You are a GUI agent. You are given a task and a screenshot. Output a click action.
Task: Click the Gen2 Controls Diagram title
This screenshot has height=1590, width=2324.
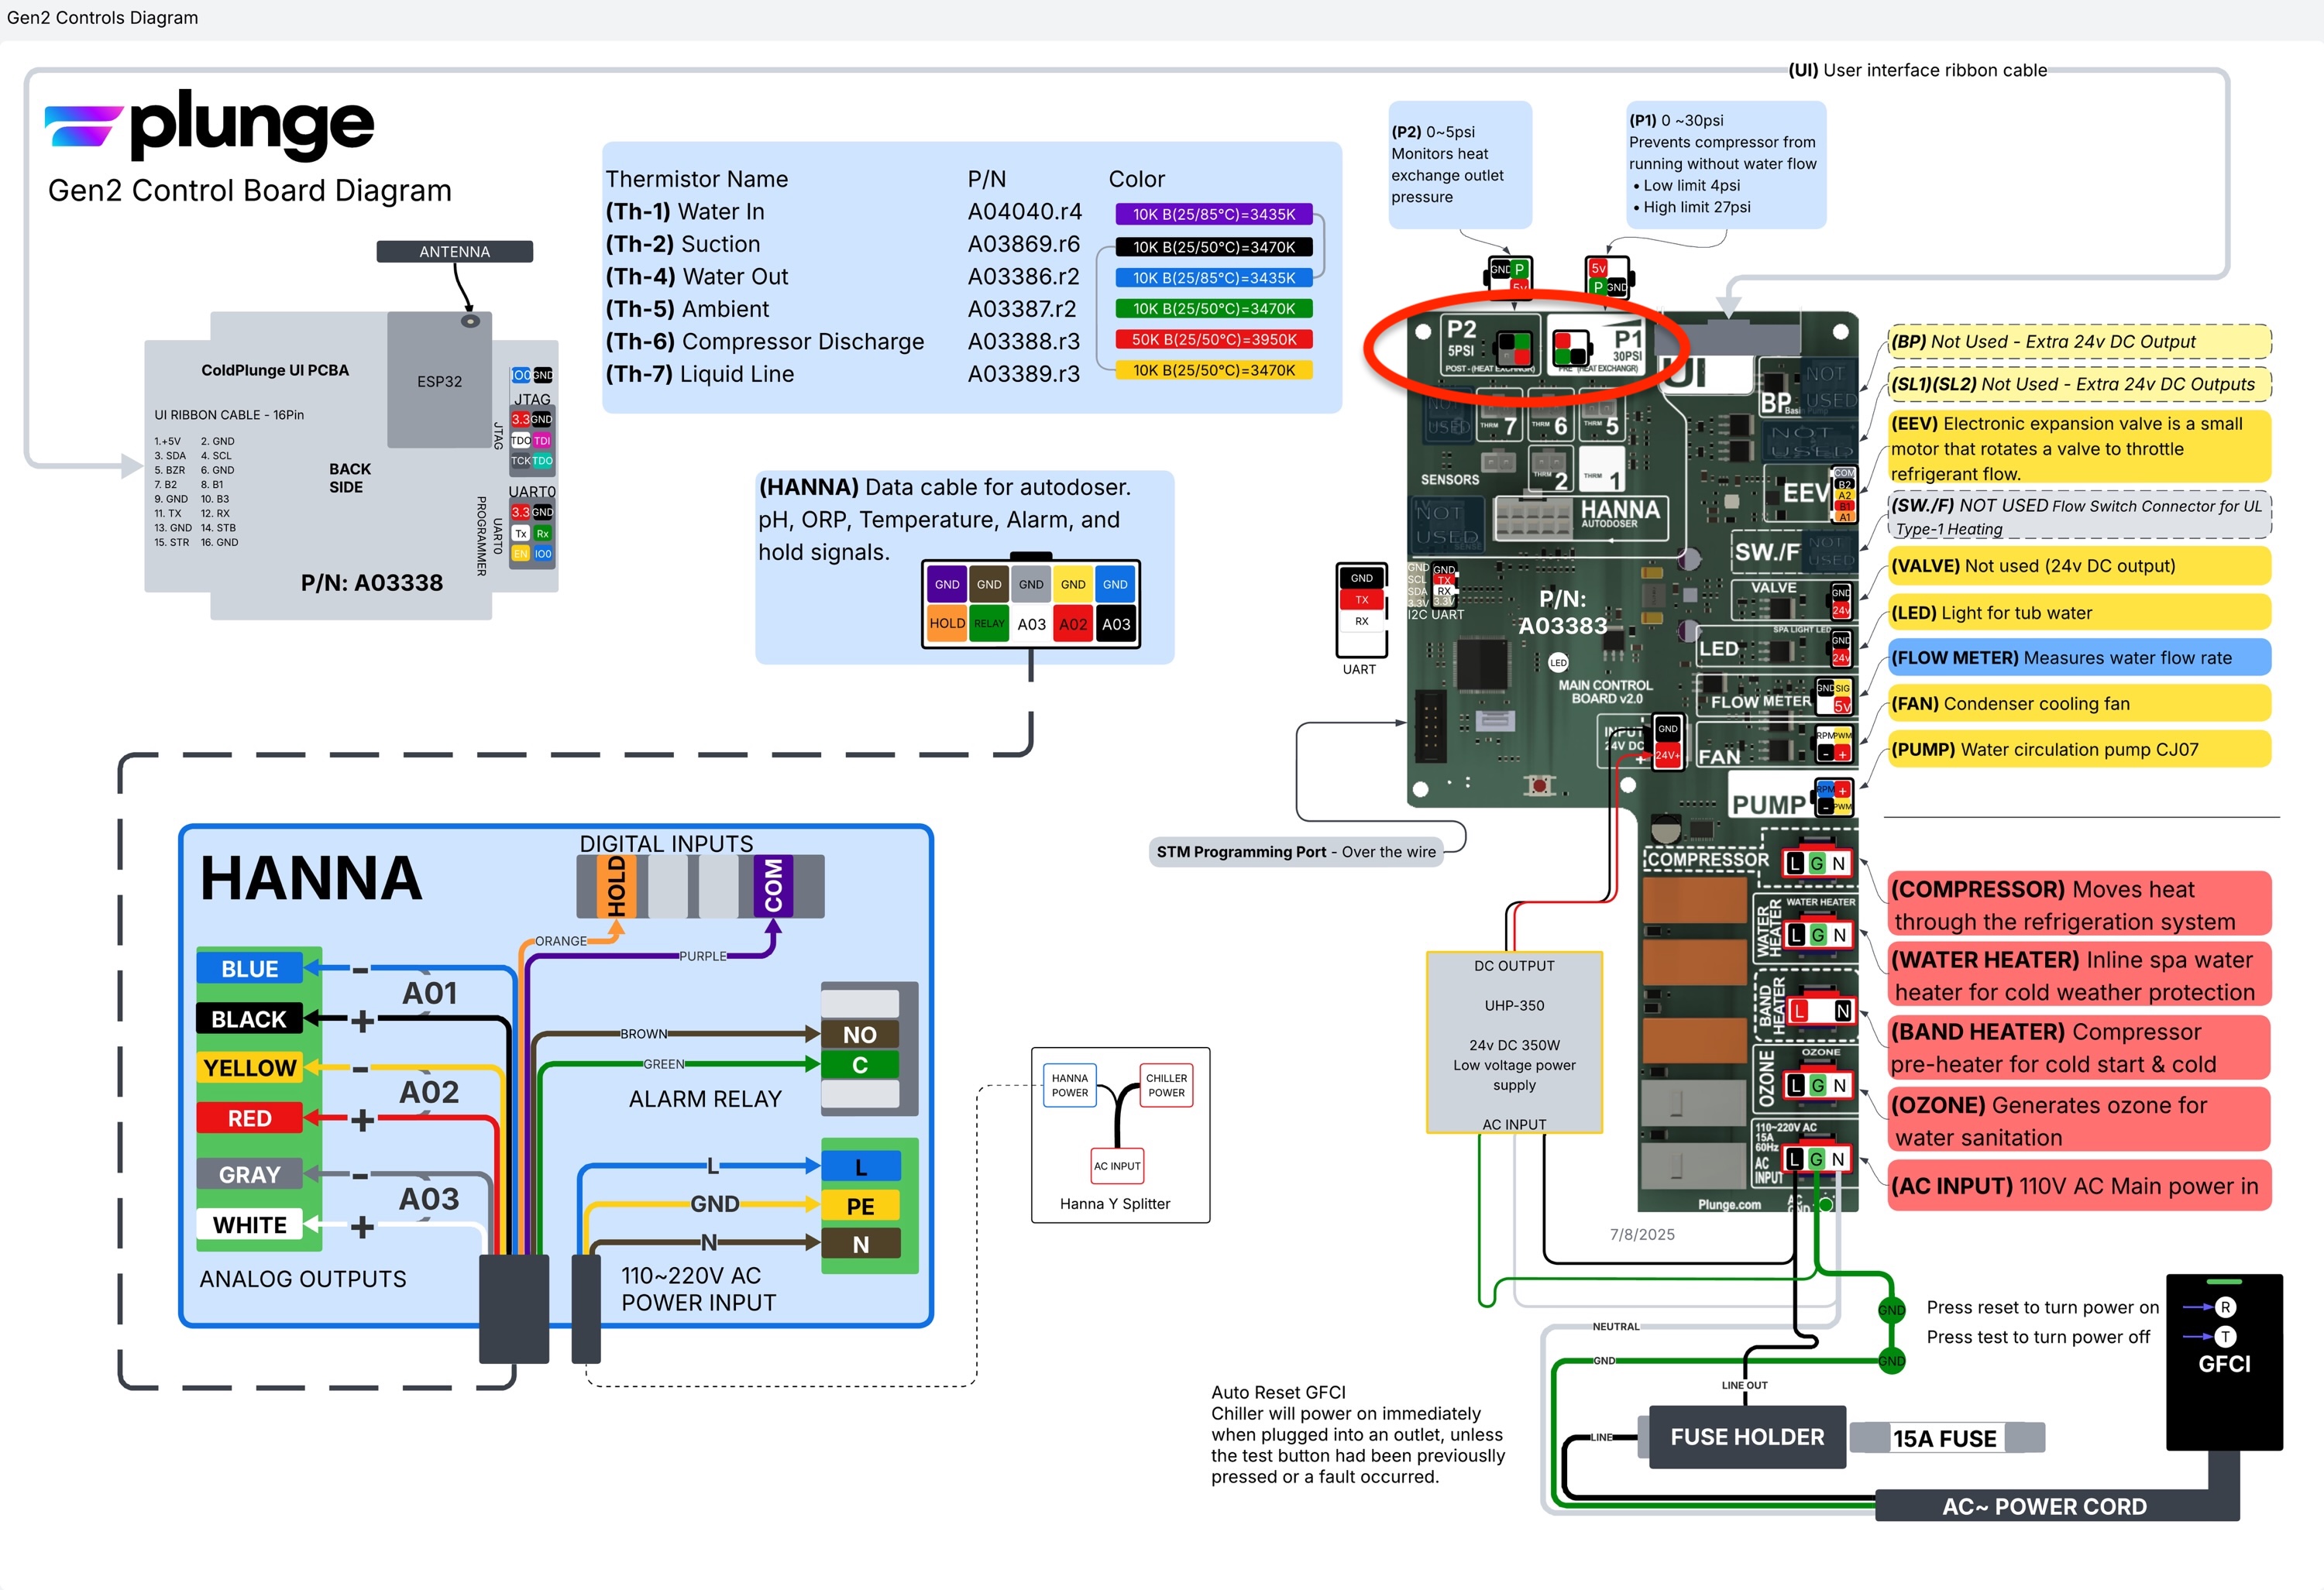[103, 18]
